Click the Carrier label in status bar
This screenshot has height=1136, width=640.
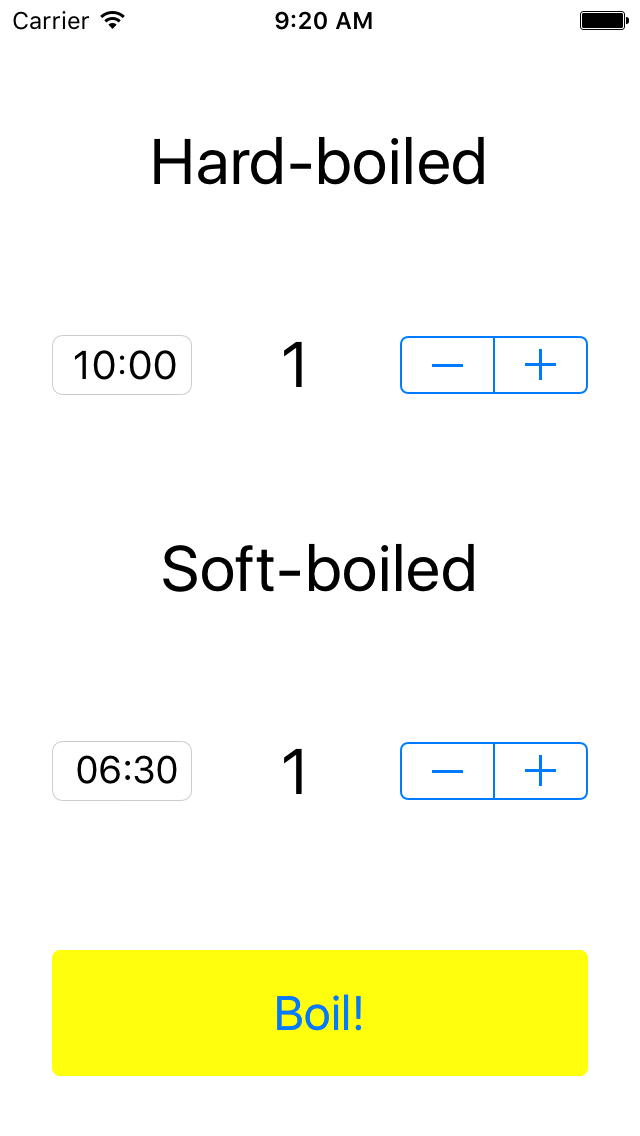[50, 20]
